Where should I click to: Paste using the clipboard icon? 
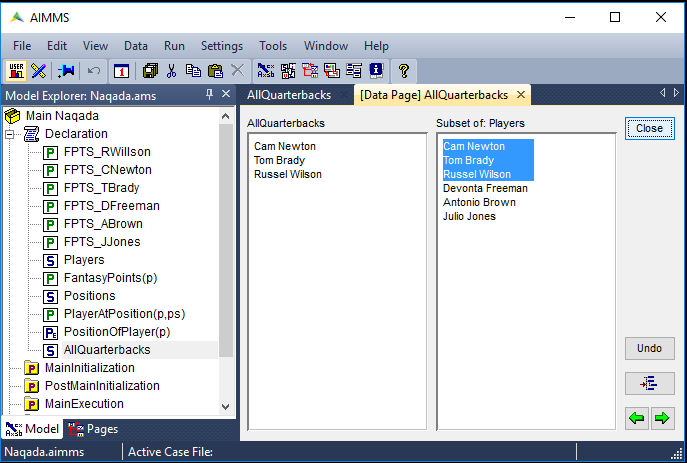tap(215, 71)
